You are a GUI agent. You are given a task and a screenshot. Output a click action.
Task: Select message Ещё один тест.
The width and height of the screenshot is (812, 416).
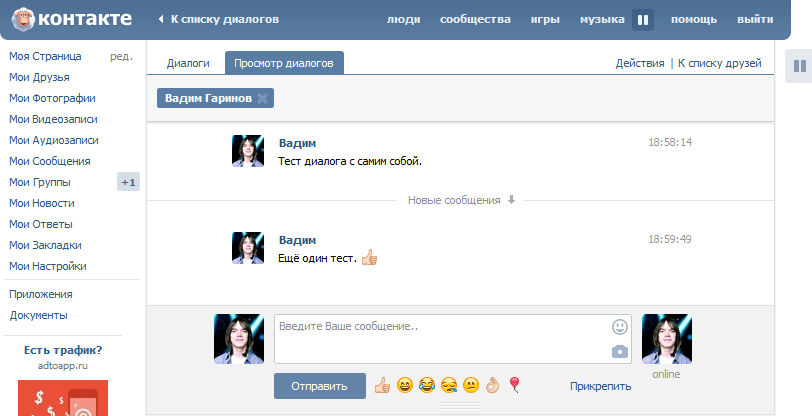point(317,258)
